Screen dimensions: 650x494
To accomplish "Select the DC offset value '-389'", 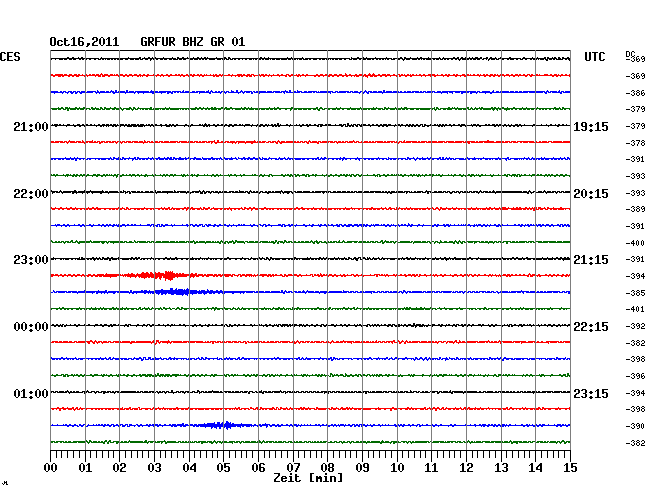I will tap(635, 209).
